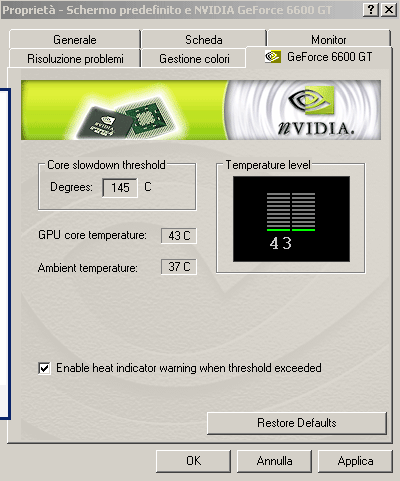Click the Temperature level bar gauge

(x=291, y=212)
